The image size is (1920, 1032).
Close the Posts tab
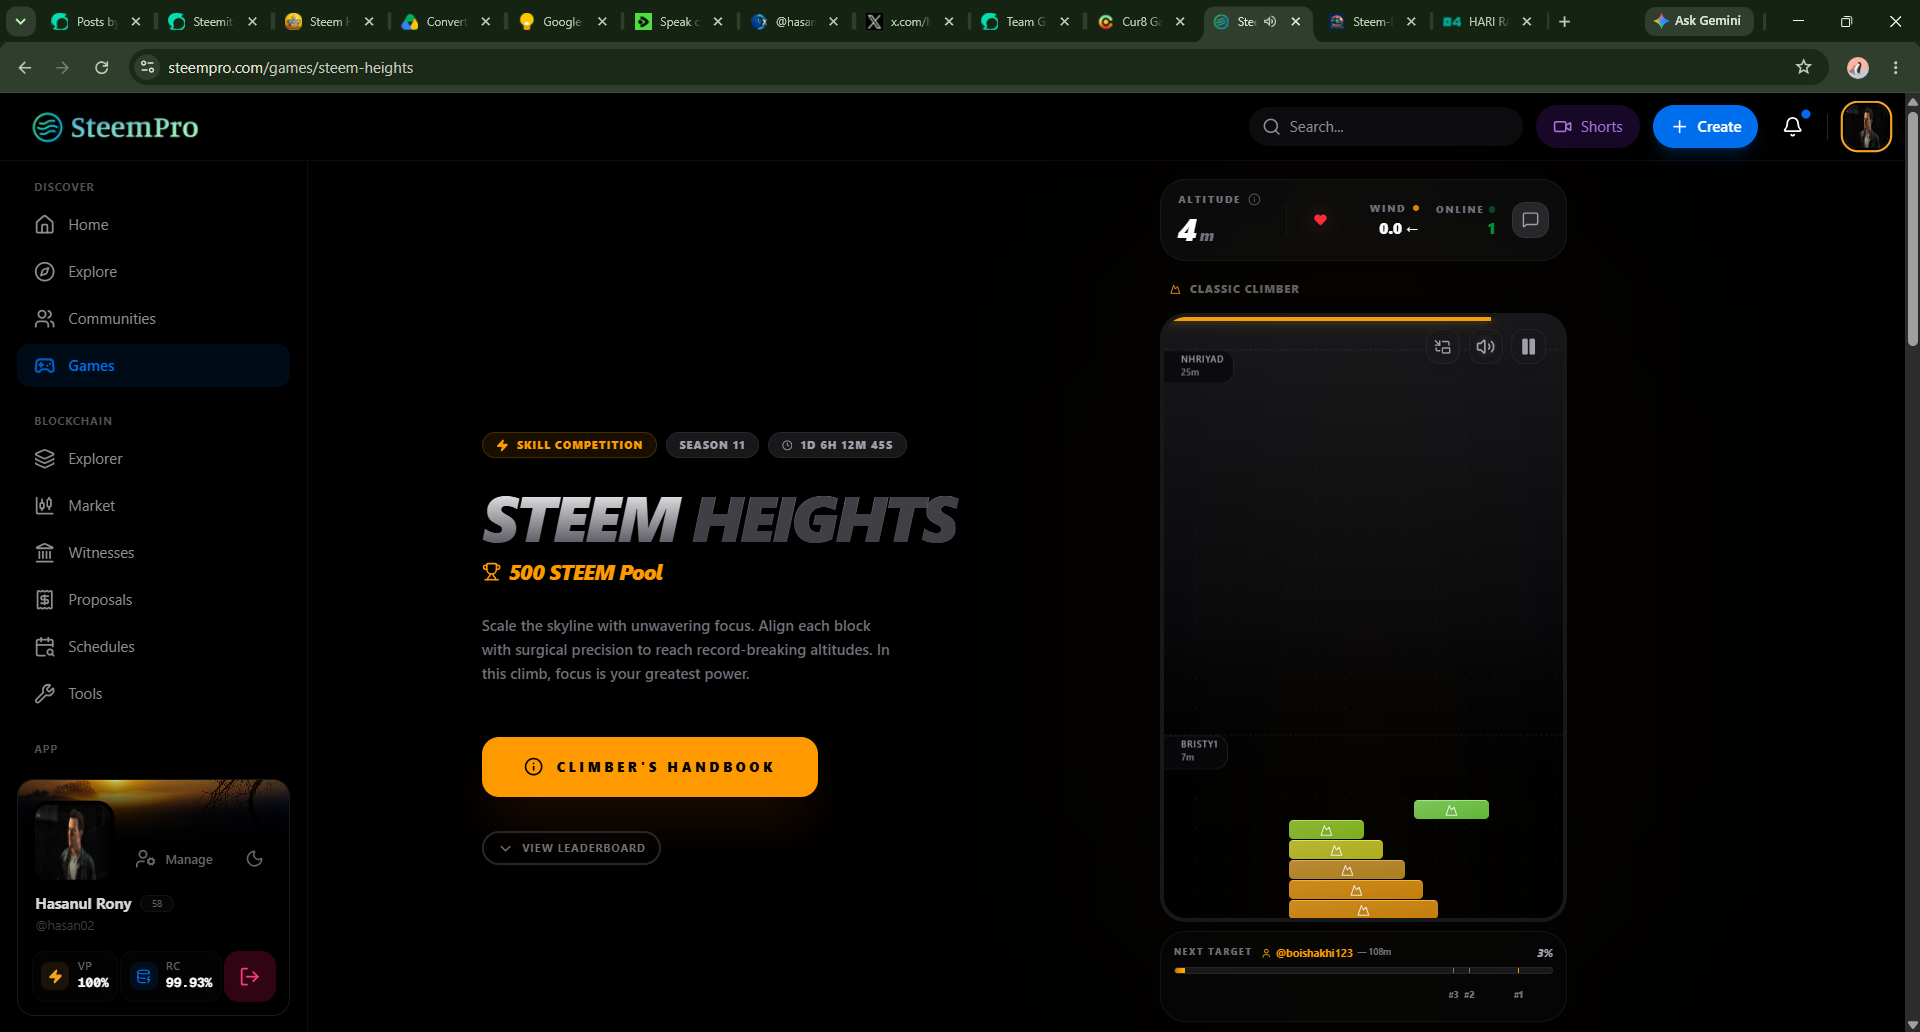click(x=136, y=21)
